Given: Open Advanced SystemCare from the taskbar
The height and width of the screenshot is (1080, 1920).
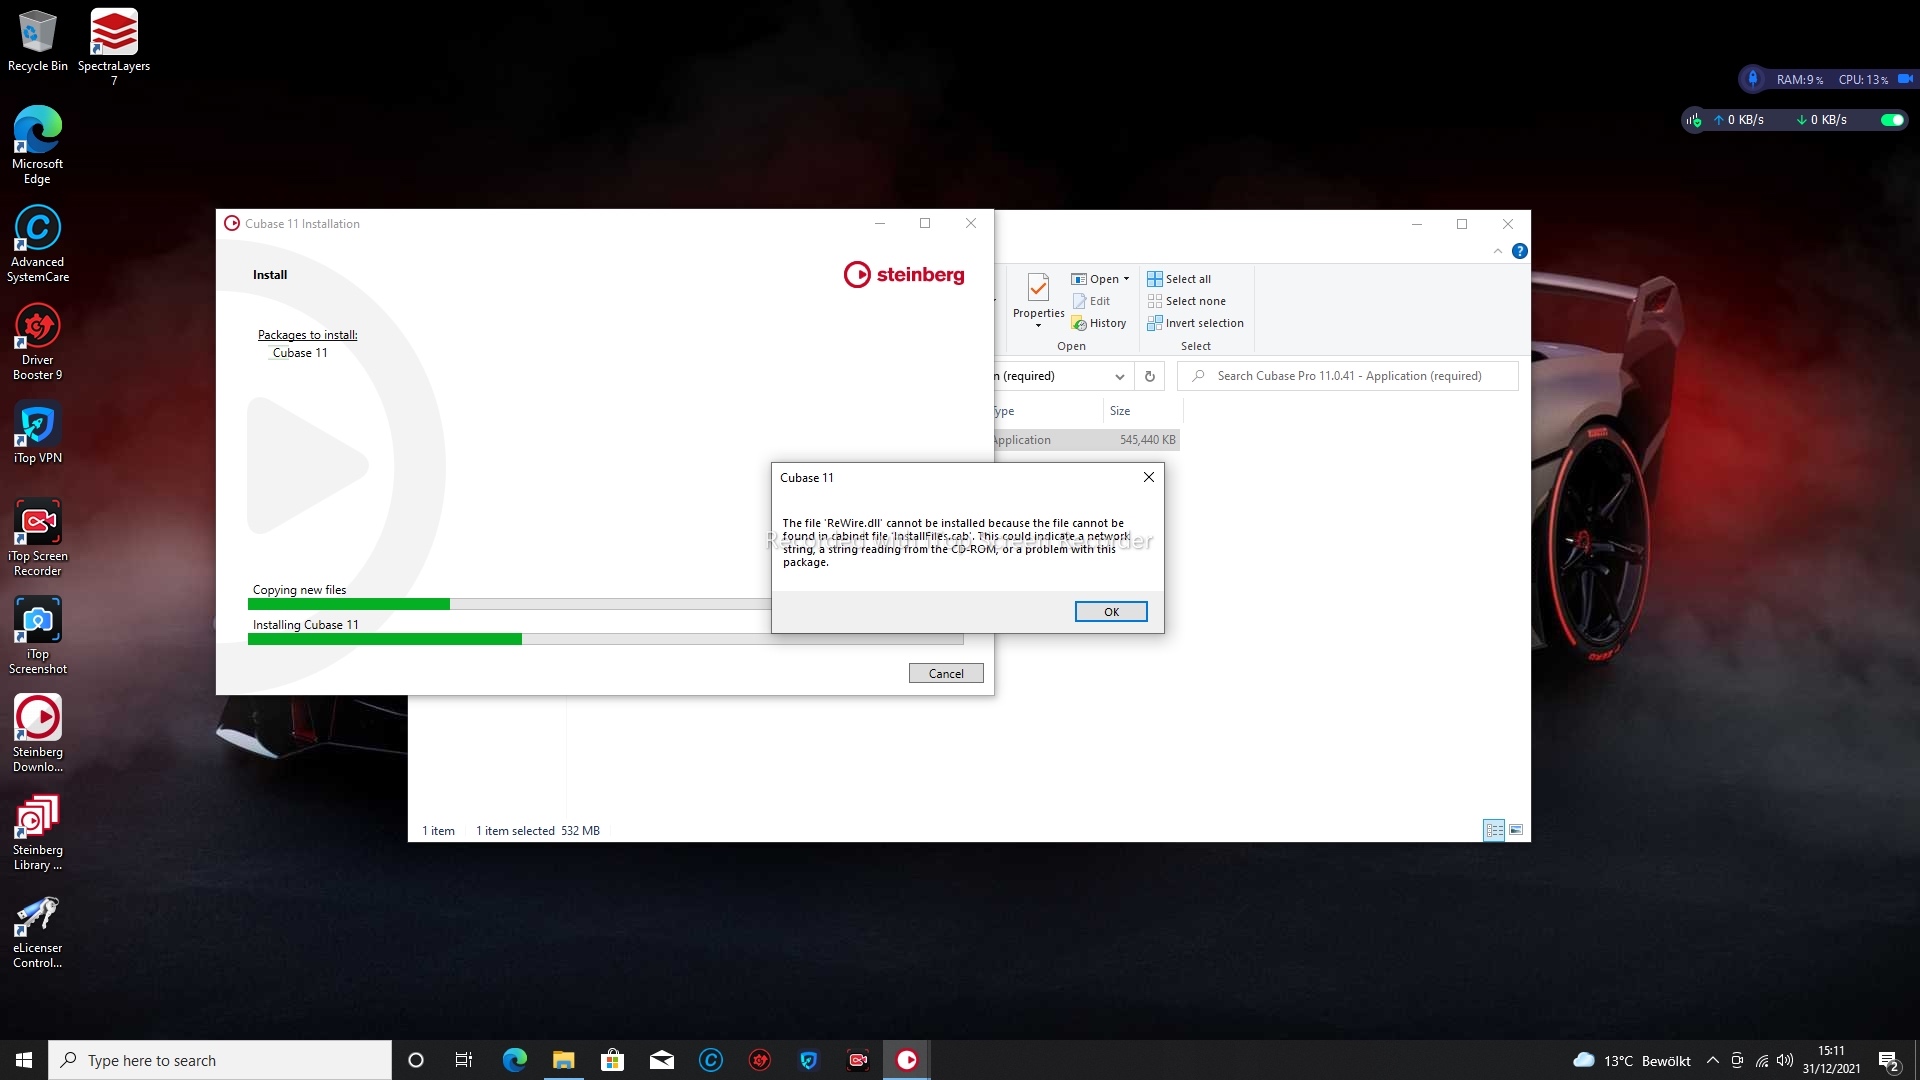Looking at the screenshot, I should 711,1060.
